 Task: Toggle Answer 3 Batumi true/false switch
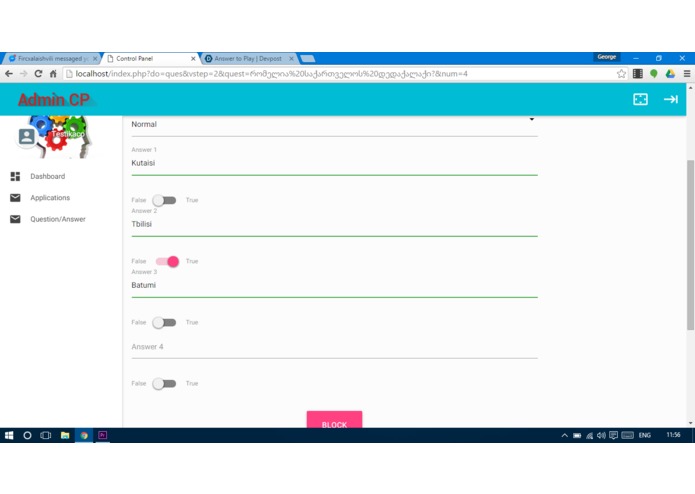(x=164, y=323)
